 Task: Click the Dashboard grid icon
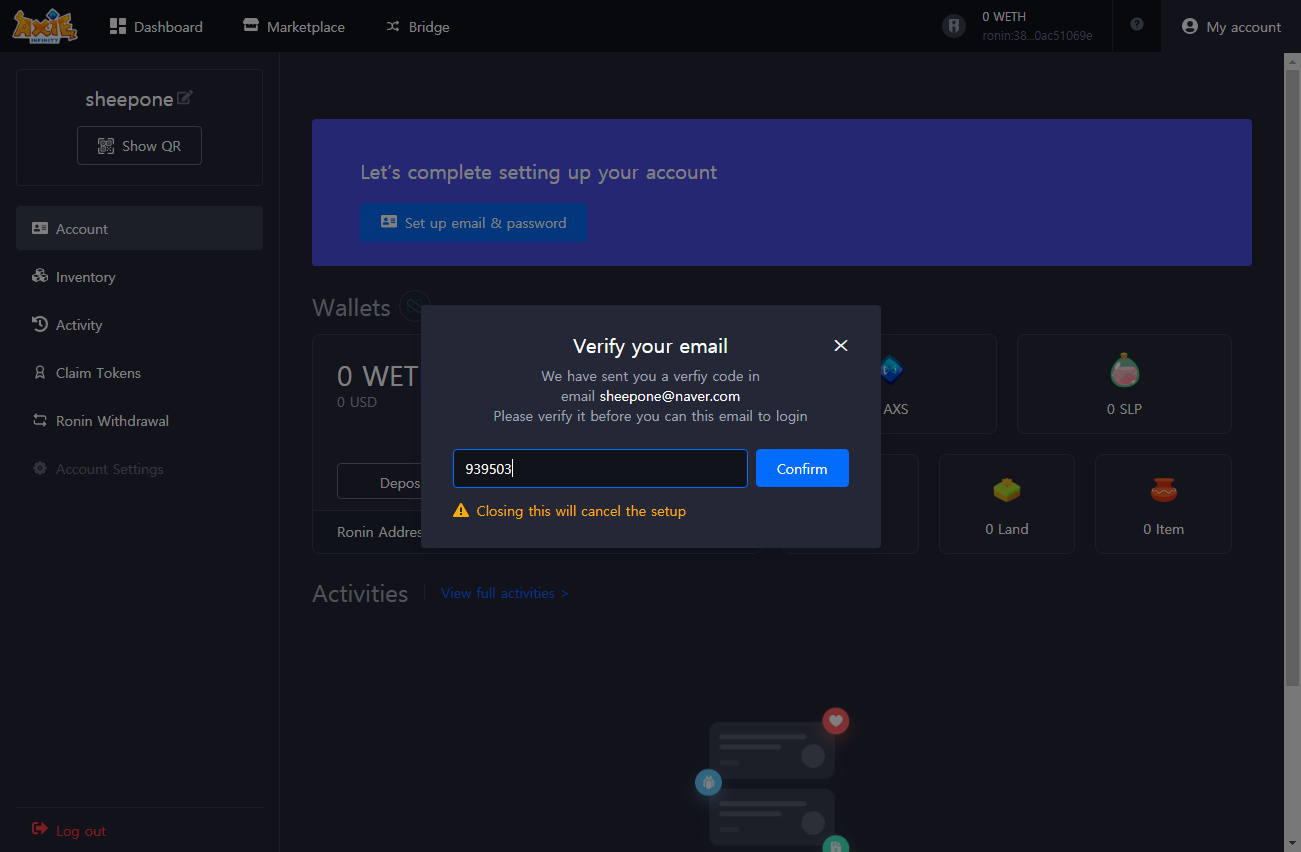pyautogui.click(x=118, y=26)
